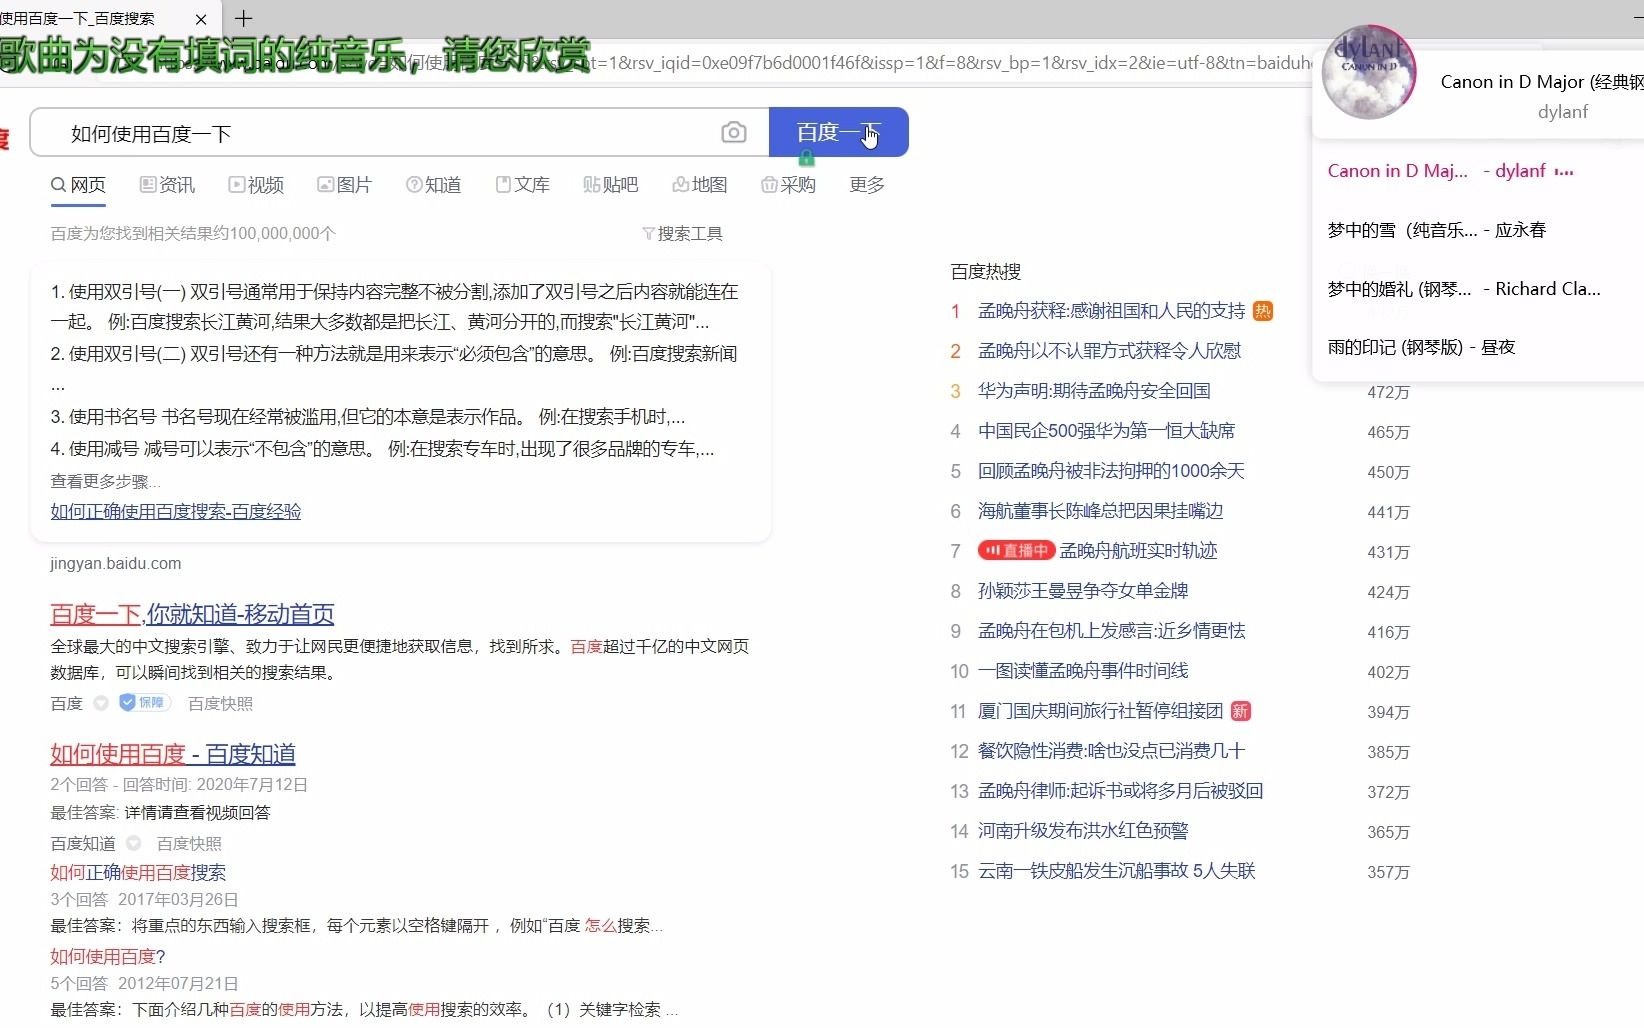Open 如何使用百度 - 百度知道 result
This screenshot has width=1644, height=1028.
173,753
